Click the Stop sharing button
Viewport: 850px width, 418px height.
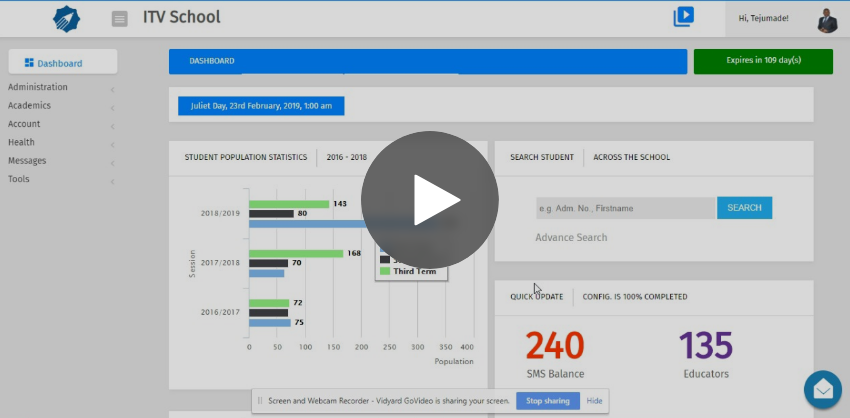[548, 401]
